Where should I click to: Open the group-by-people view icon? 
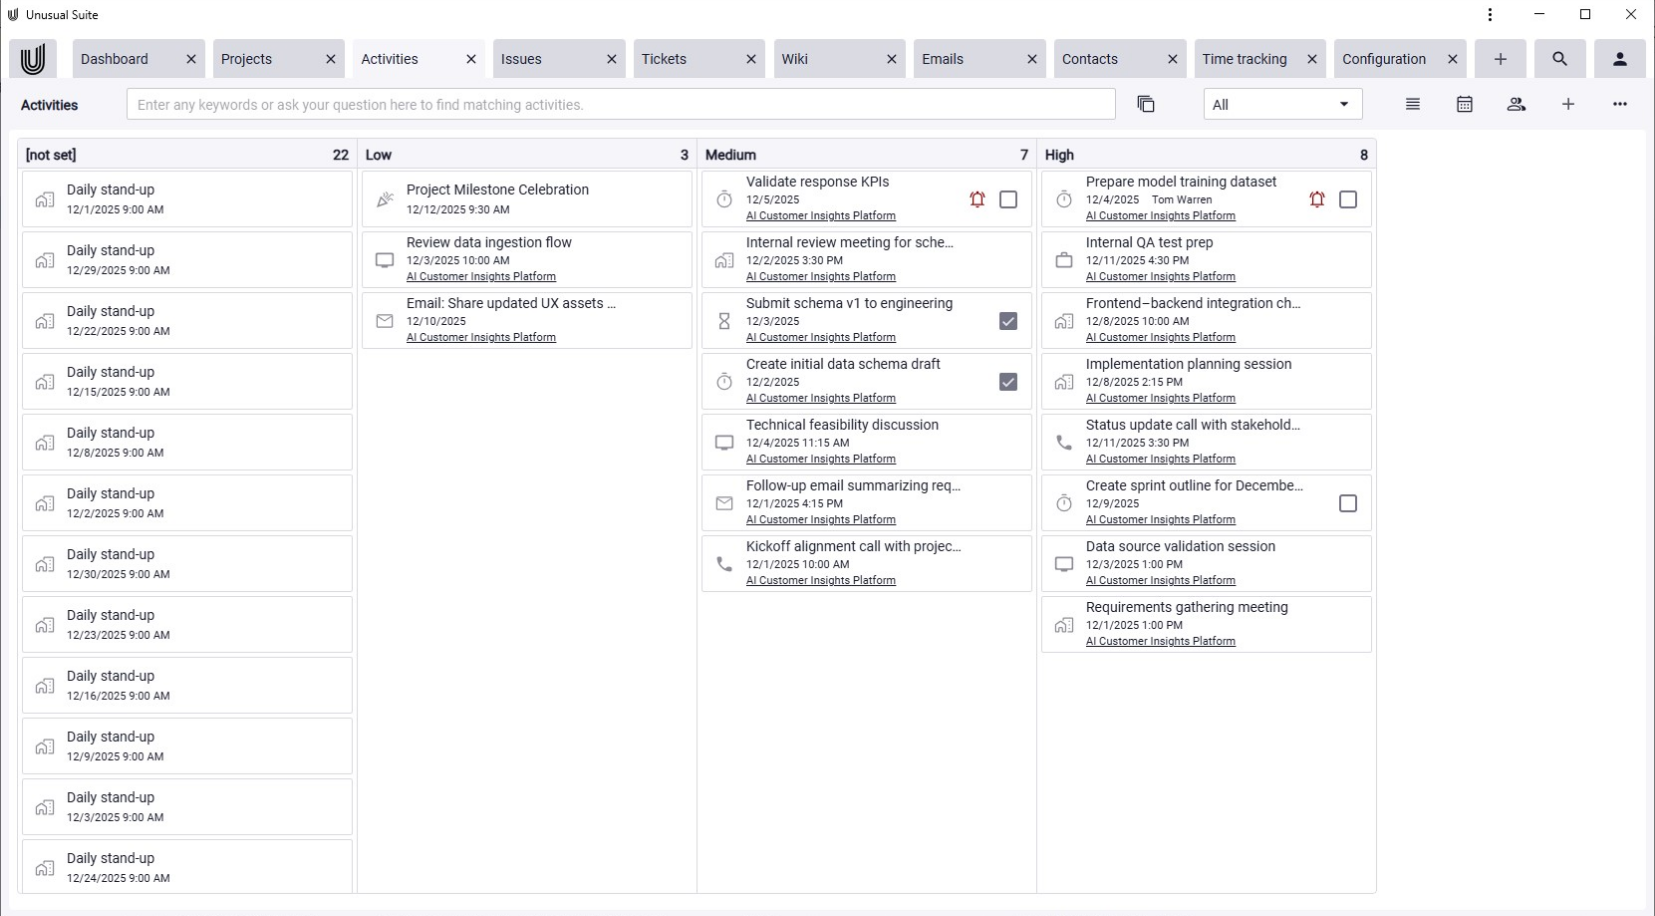(x=1516, y=104)
